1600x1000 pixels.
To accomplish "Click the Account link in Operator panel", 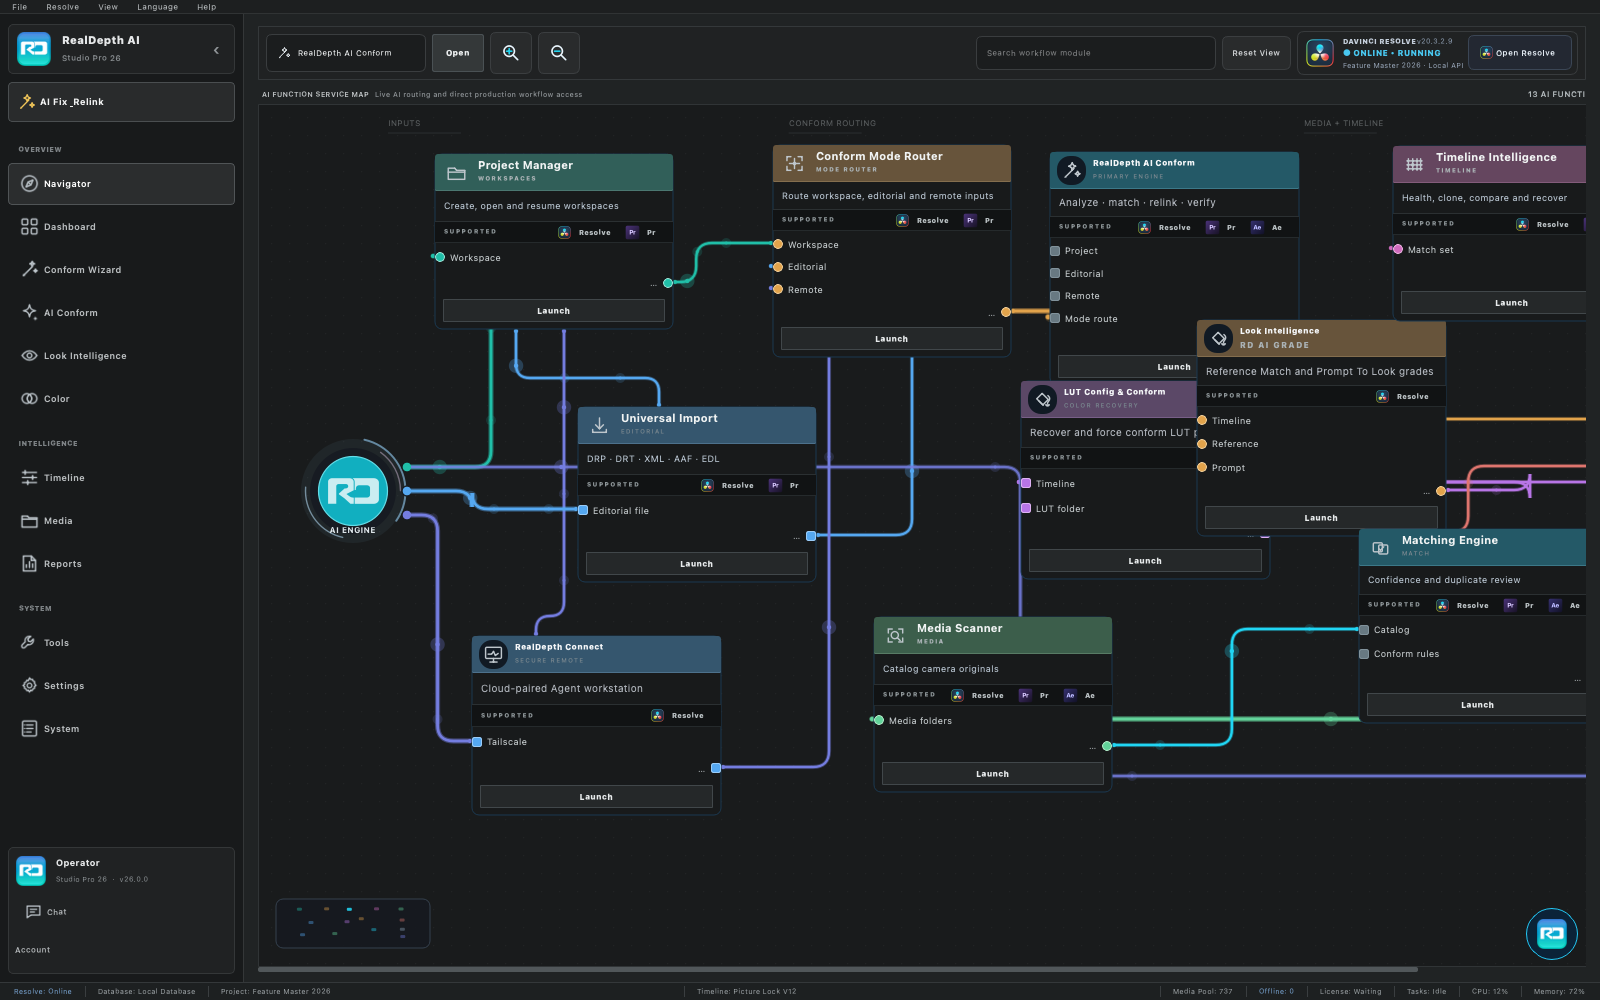I will tap(33, 950).
